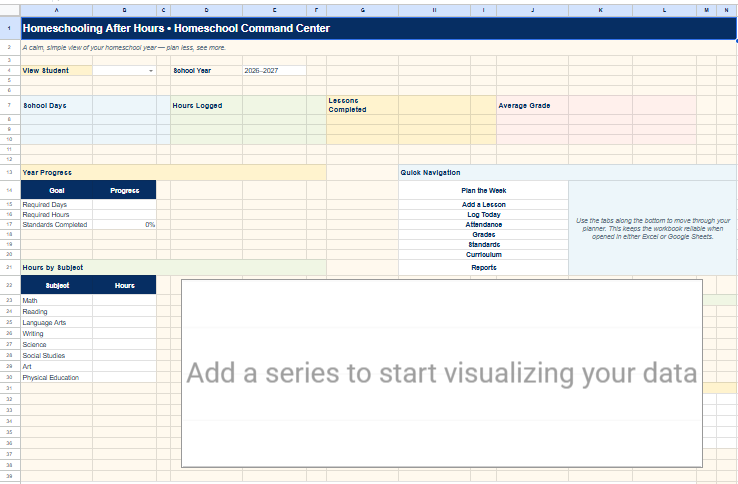Click the Year Progress section header

[174, 172]
